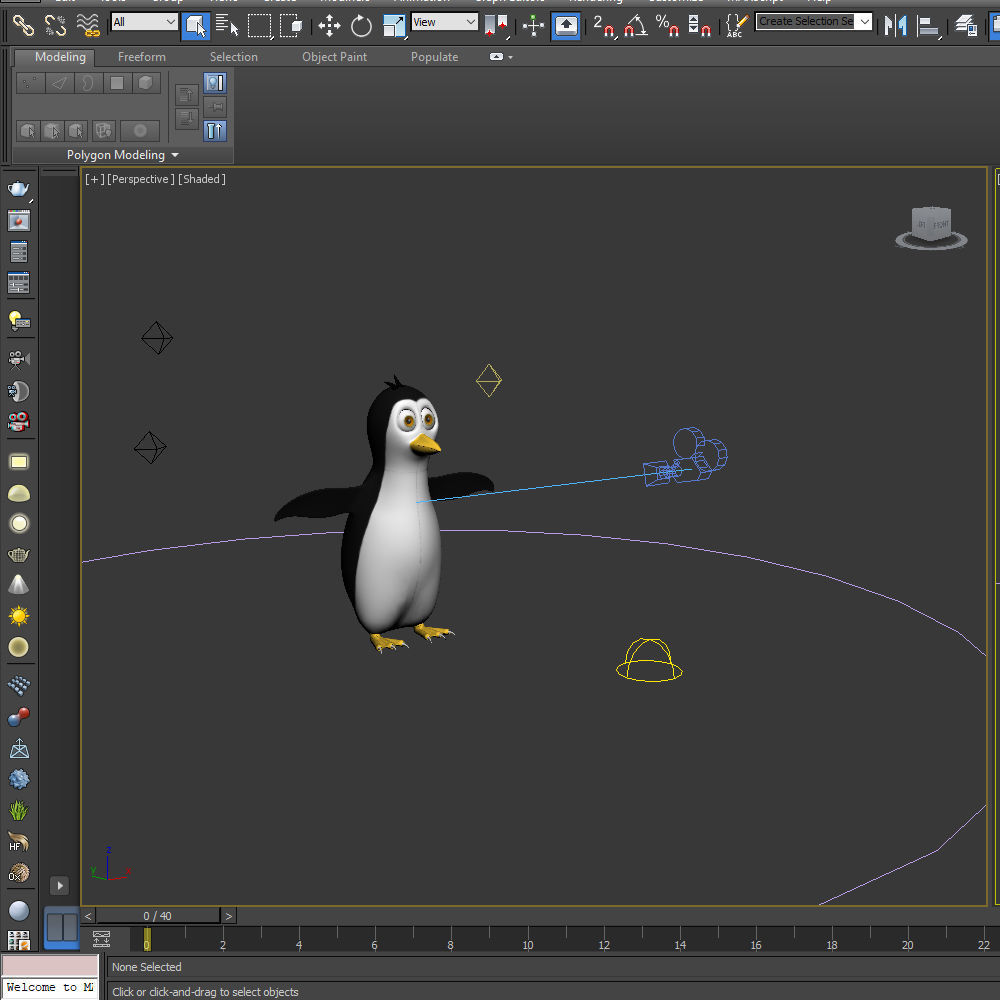Click the Rectangular Selection Region tool
The image size is (1000, 1000).
click(x=259, y=26)
